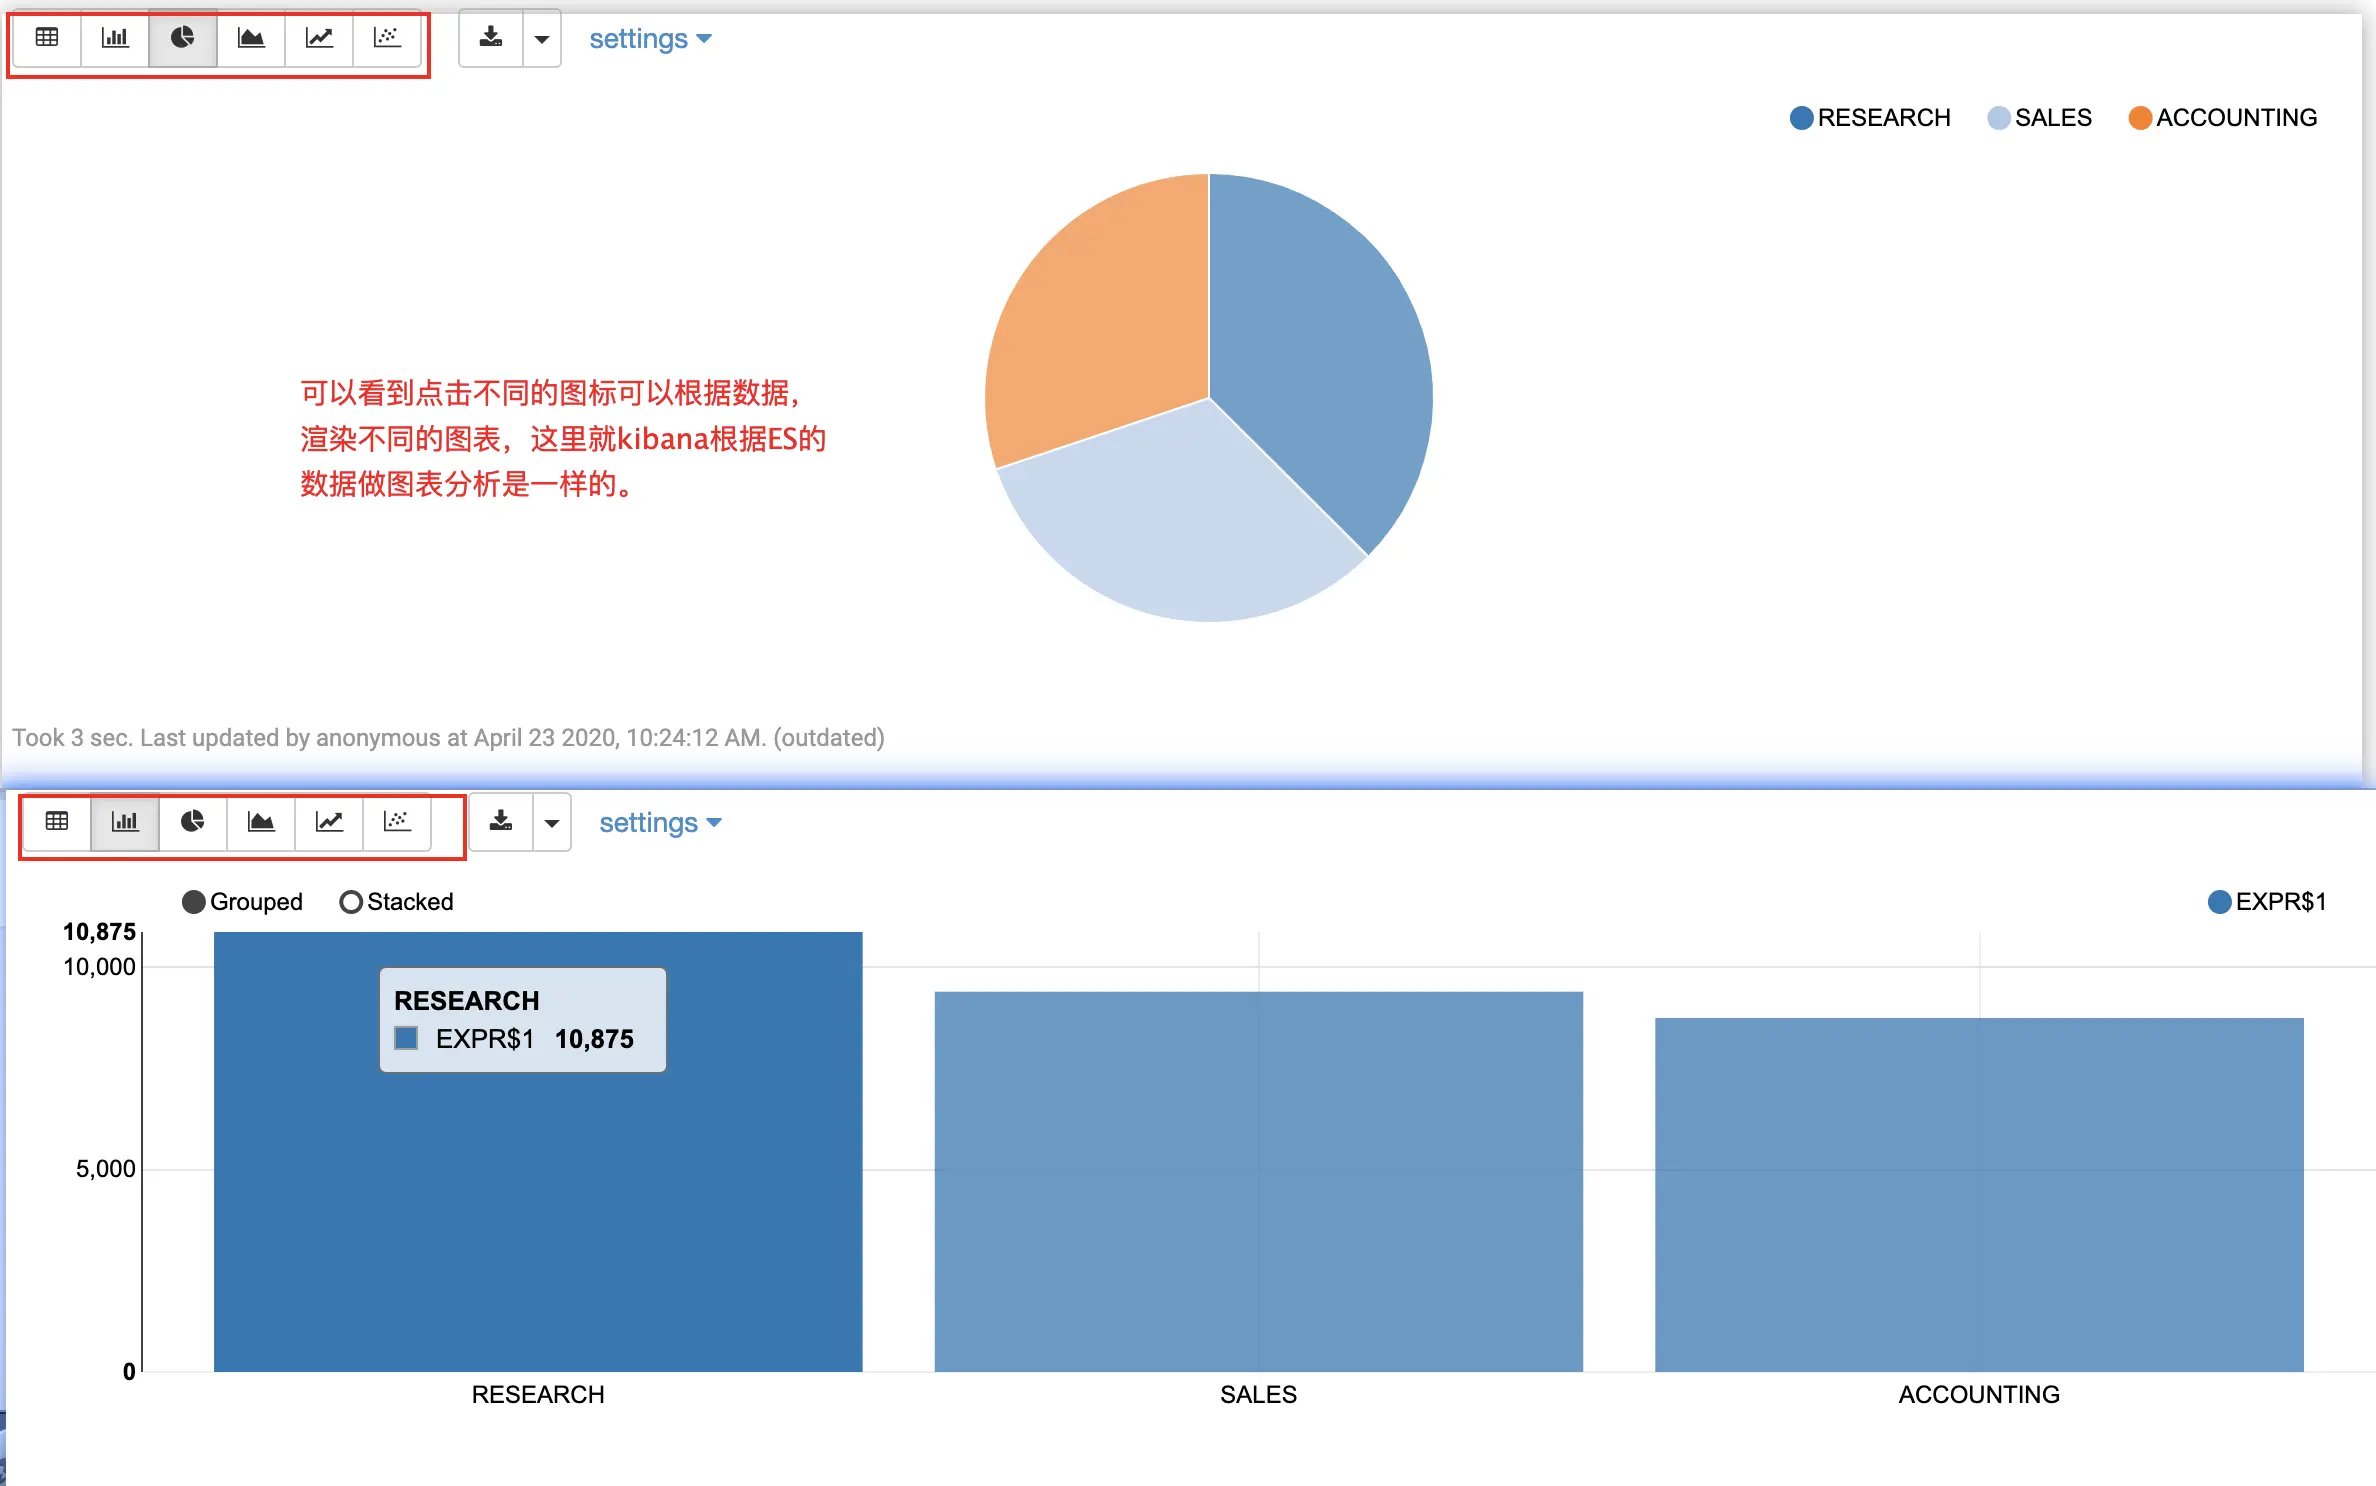The height and width of the screenshot is (1486, 2376).
Task: Expand bottom download format dropdown arrow
Action: click(x=552, y=823)
